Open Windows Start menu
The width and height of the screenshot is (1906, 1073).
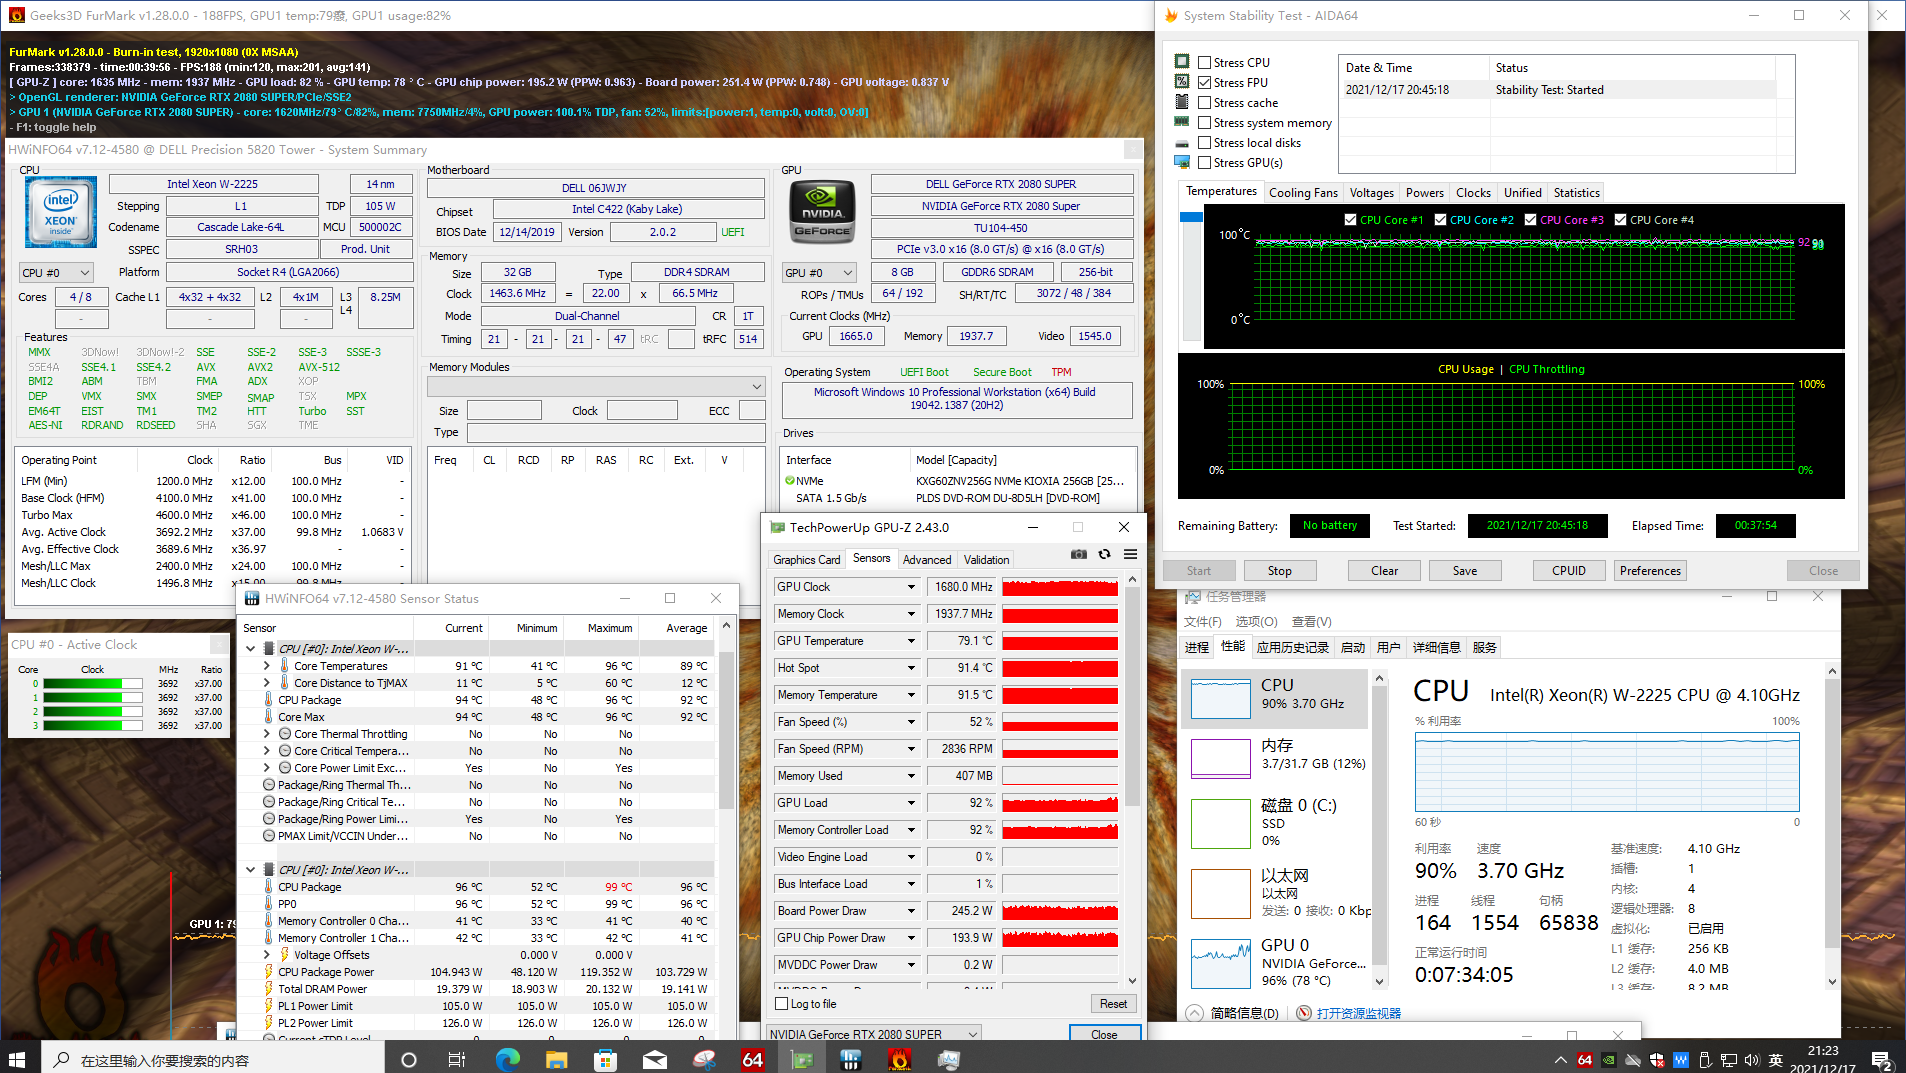click(x=17, y=1059)
